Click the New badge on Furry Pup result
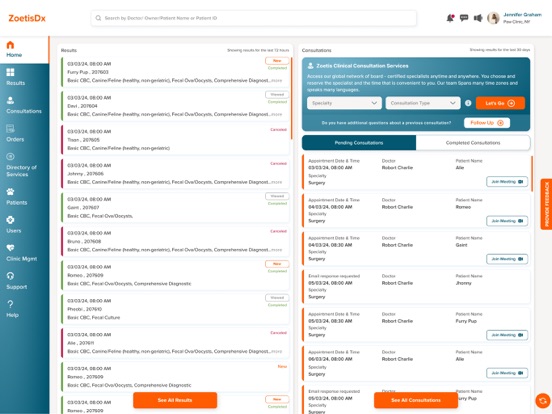This screenshot has height=414, width=552. pos(277,61)
